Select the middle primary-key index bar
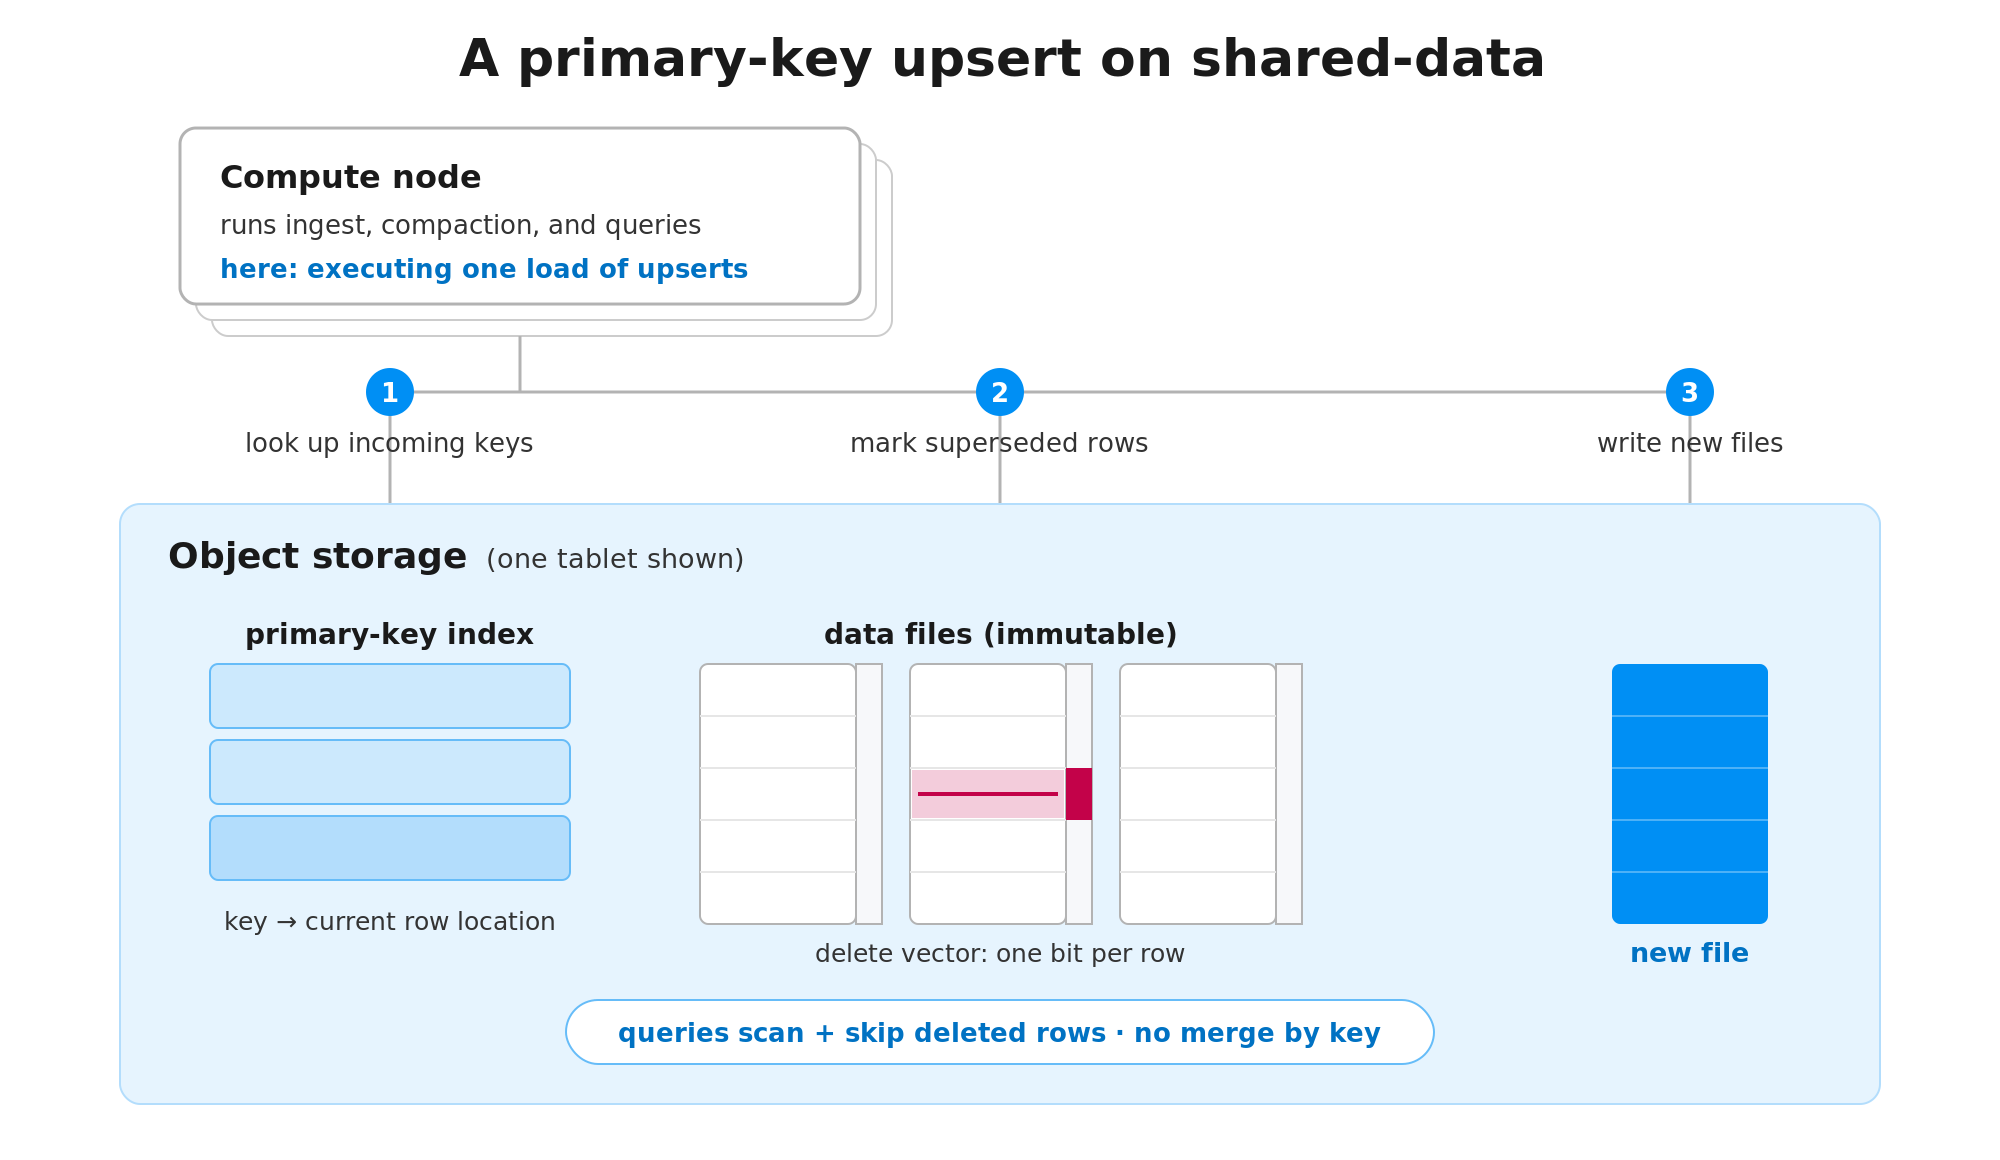 click(x=390, y=772)
